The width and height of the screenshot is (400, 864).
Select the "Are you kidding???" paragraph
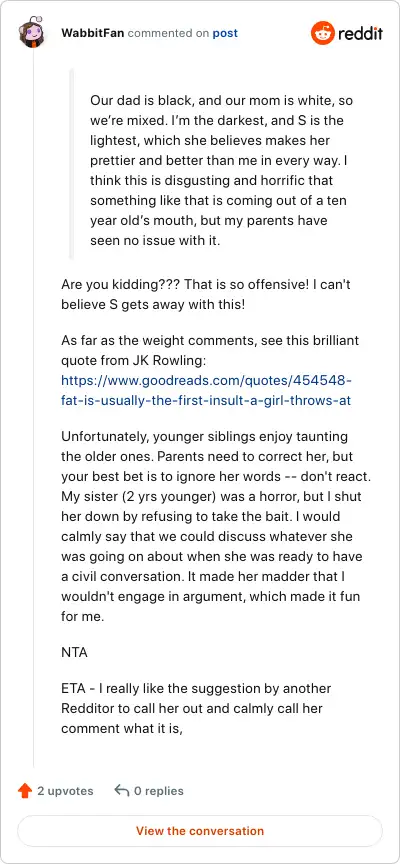coord(207,295)
